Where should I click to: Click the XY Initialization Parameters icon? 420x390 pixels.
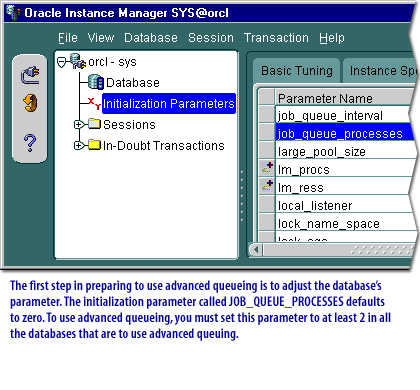[x=94, y=103]
